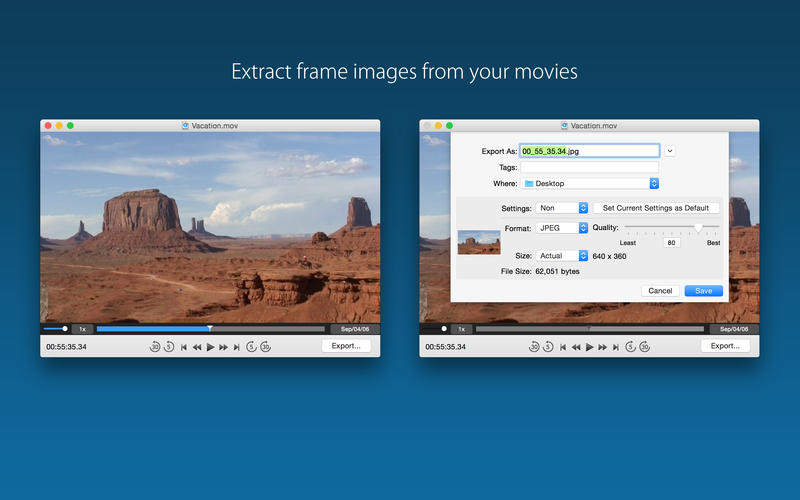The width and height of the screenshot is (800, 500).
Task: Click Set Current Settings as Default
Action: point(656,208)
